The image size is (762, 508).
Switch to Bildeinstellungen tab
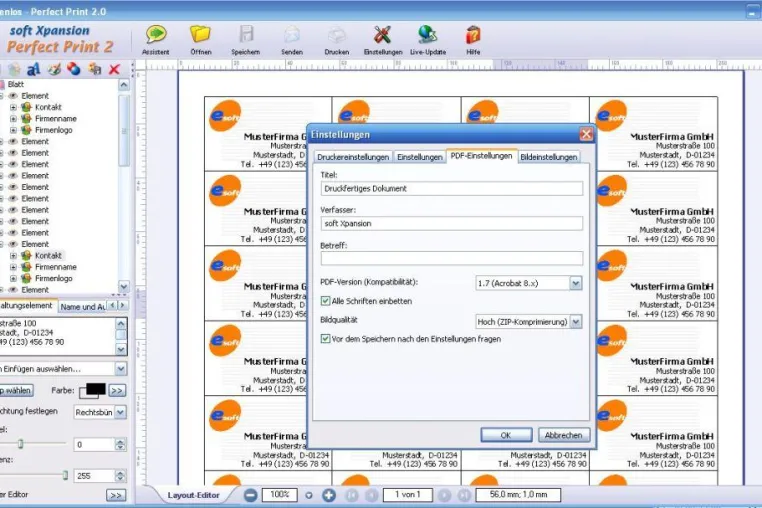coord(549,157)
